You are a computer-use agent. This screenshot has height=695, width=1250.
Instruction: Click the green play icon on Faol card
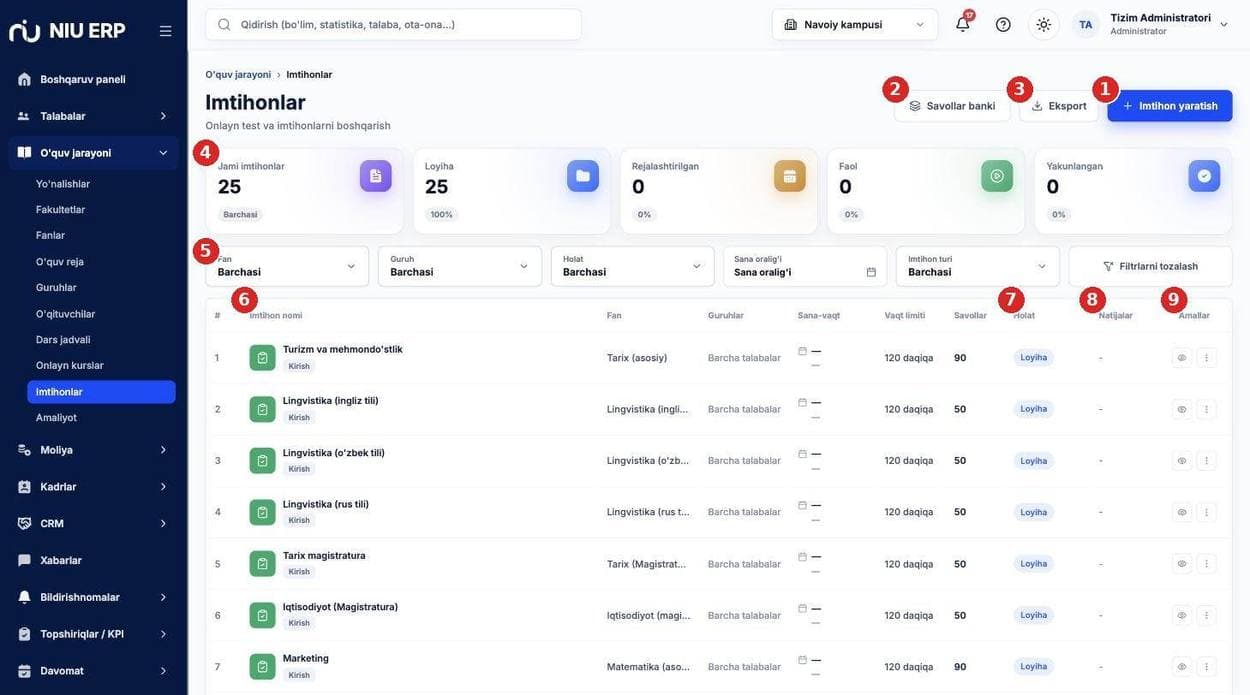click(x=997, y=176)
